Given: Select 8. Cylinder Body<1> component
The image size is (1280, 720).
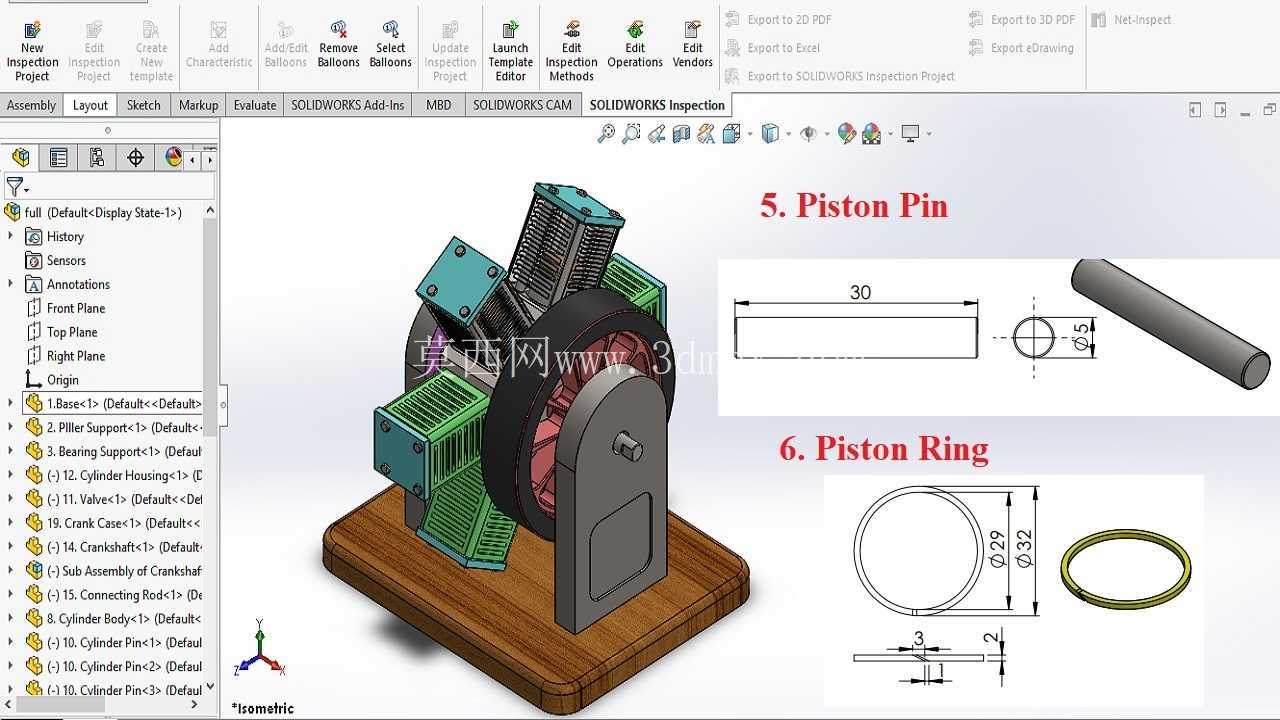Looking at the screenshot, I should coord(124,619).
